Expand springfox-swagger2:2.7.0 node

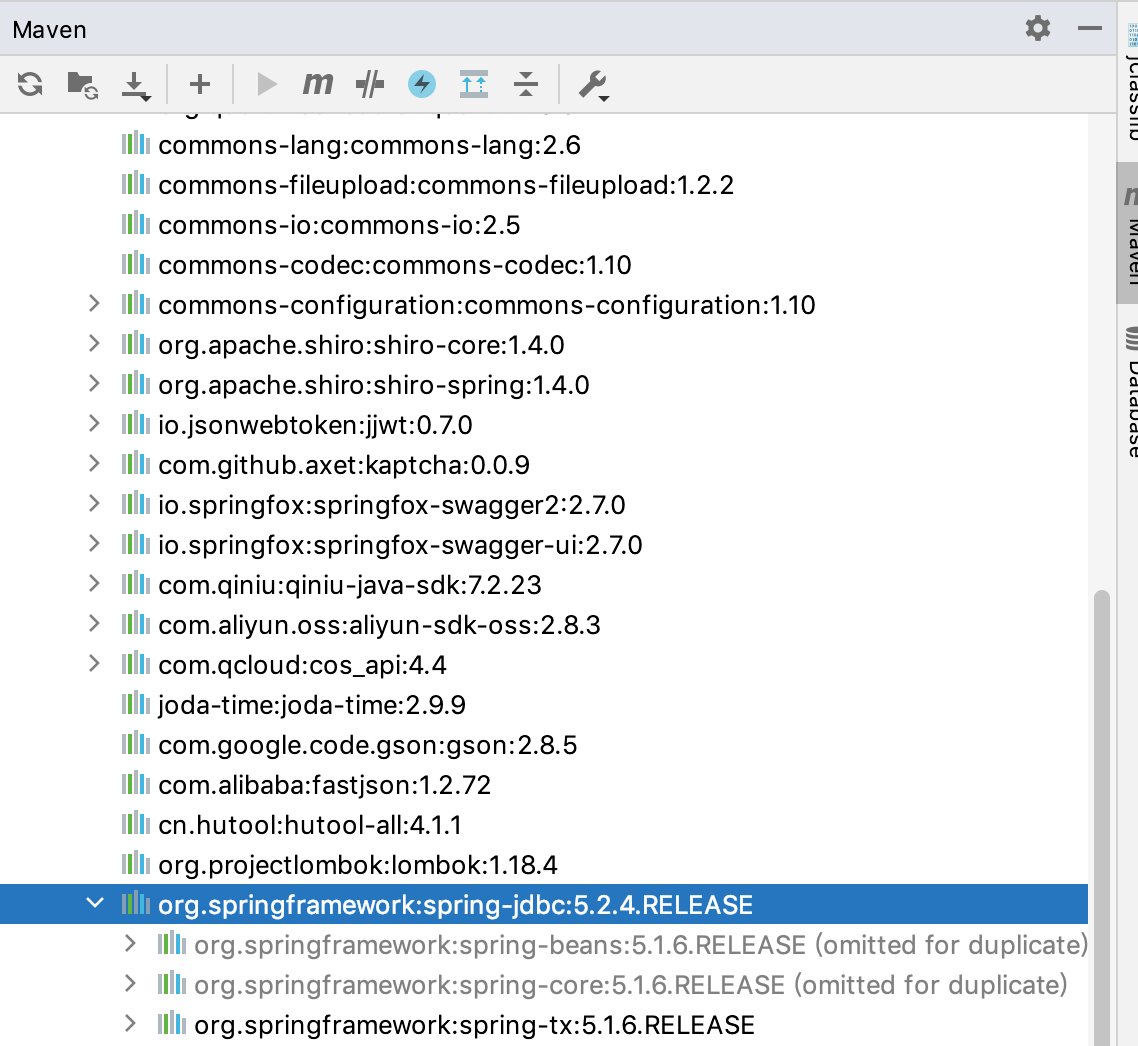pyautogui.click(x=94, y=504)
